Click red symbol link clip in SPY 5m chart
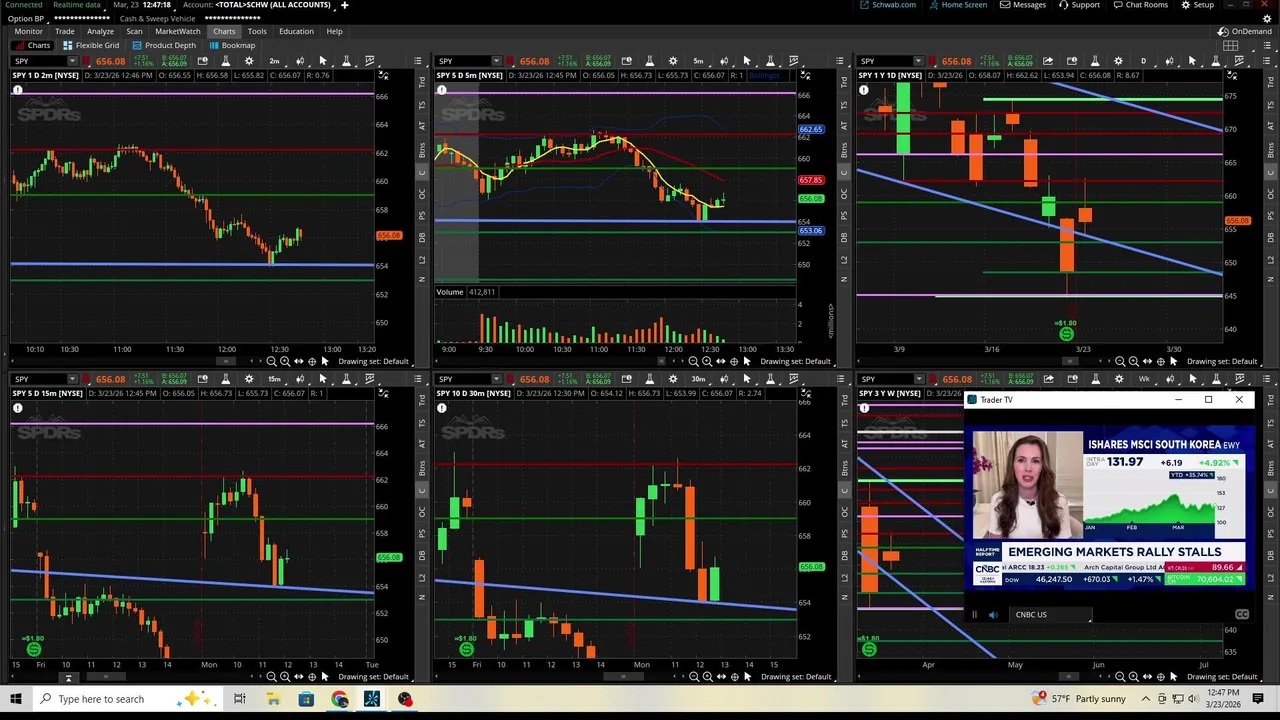Screen dimensions: 1280x720 [510, 61]
